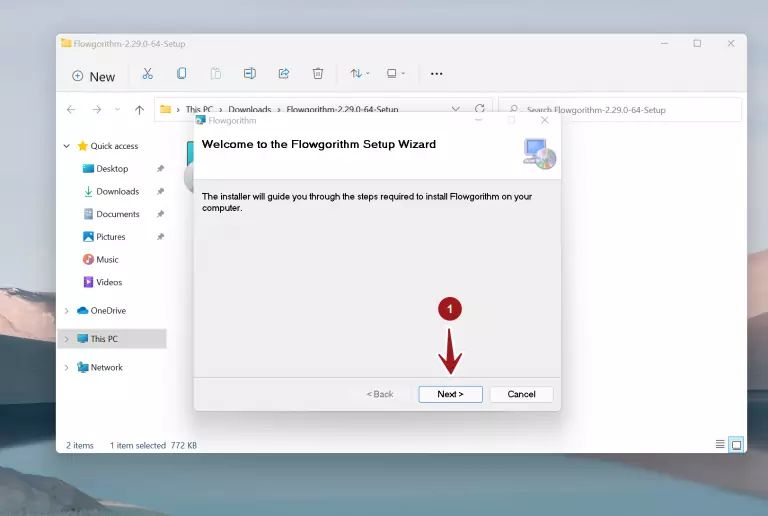The width and height of the screenshot is (768, 516).
Task: Open the Sort options dropdown in Explorer
Action: [360, 73]
